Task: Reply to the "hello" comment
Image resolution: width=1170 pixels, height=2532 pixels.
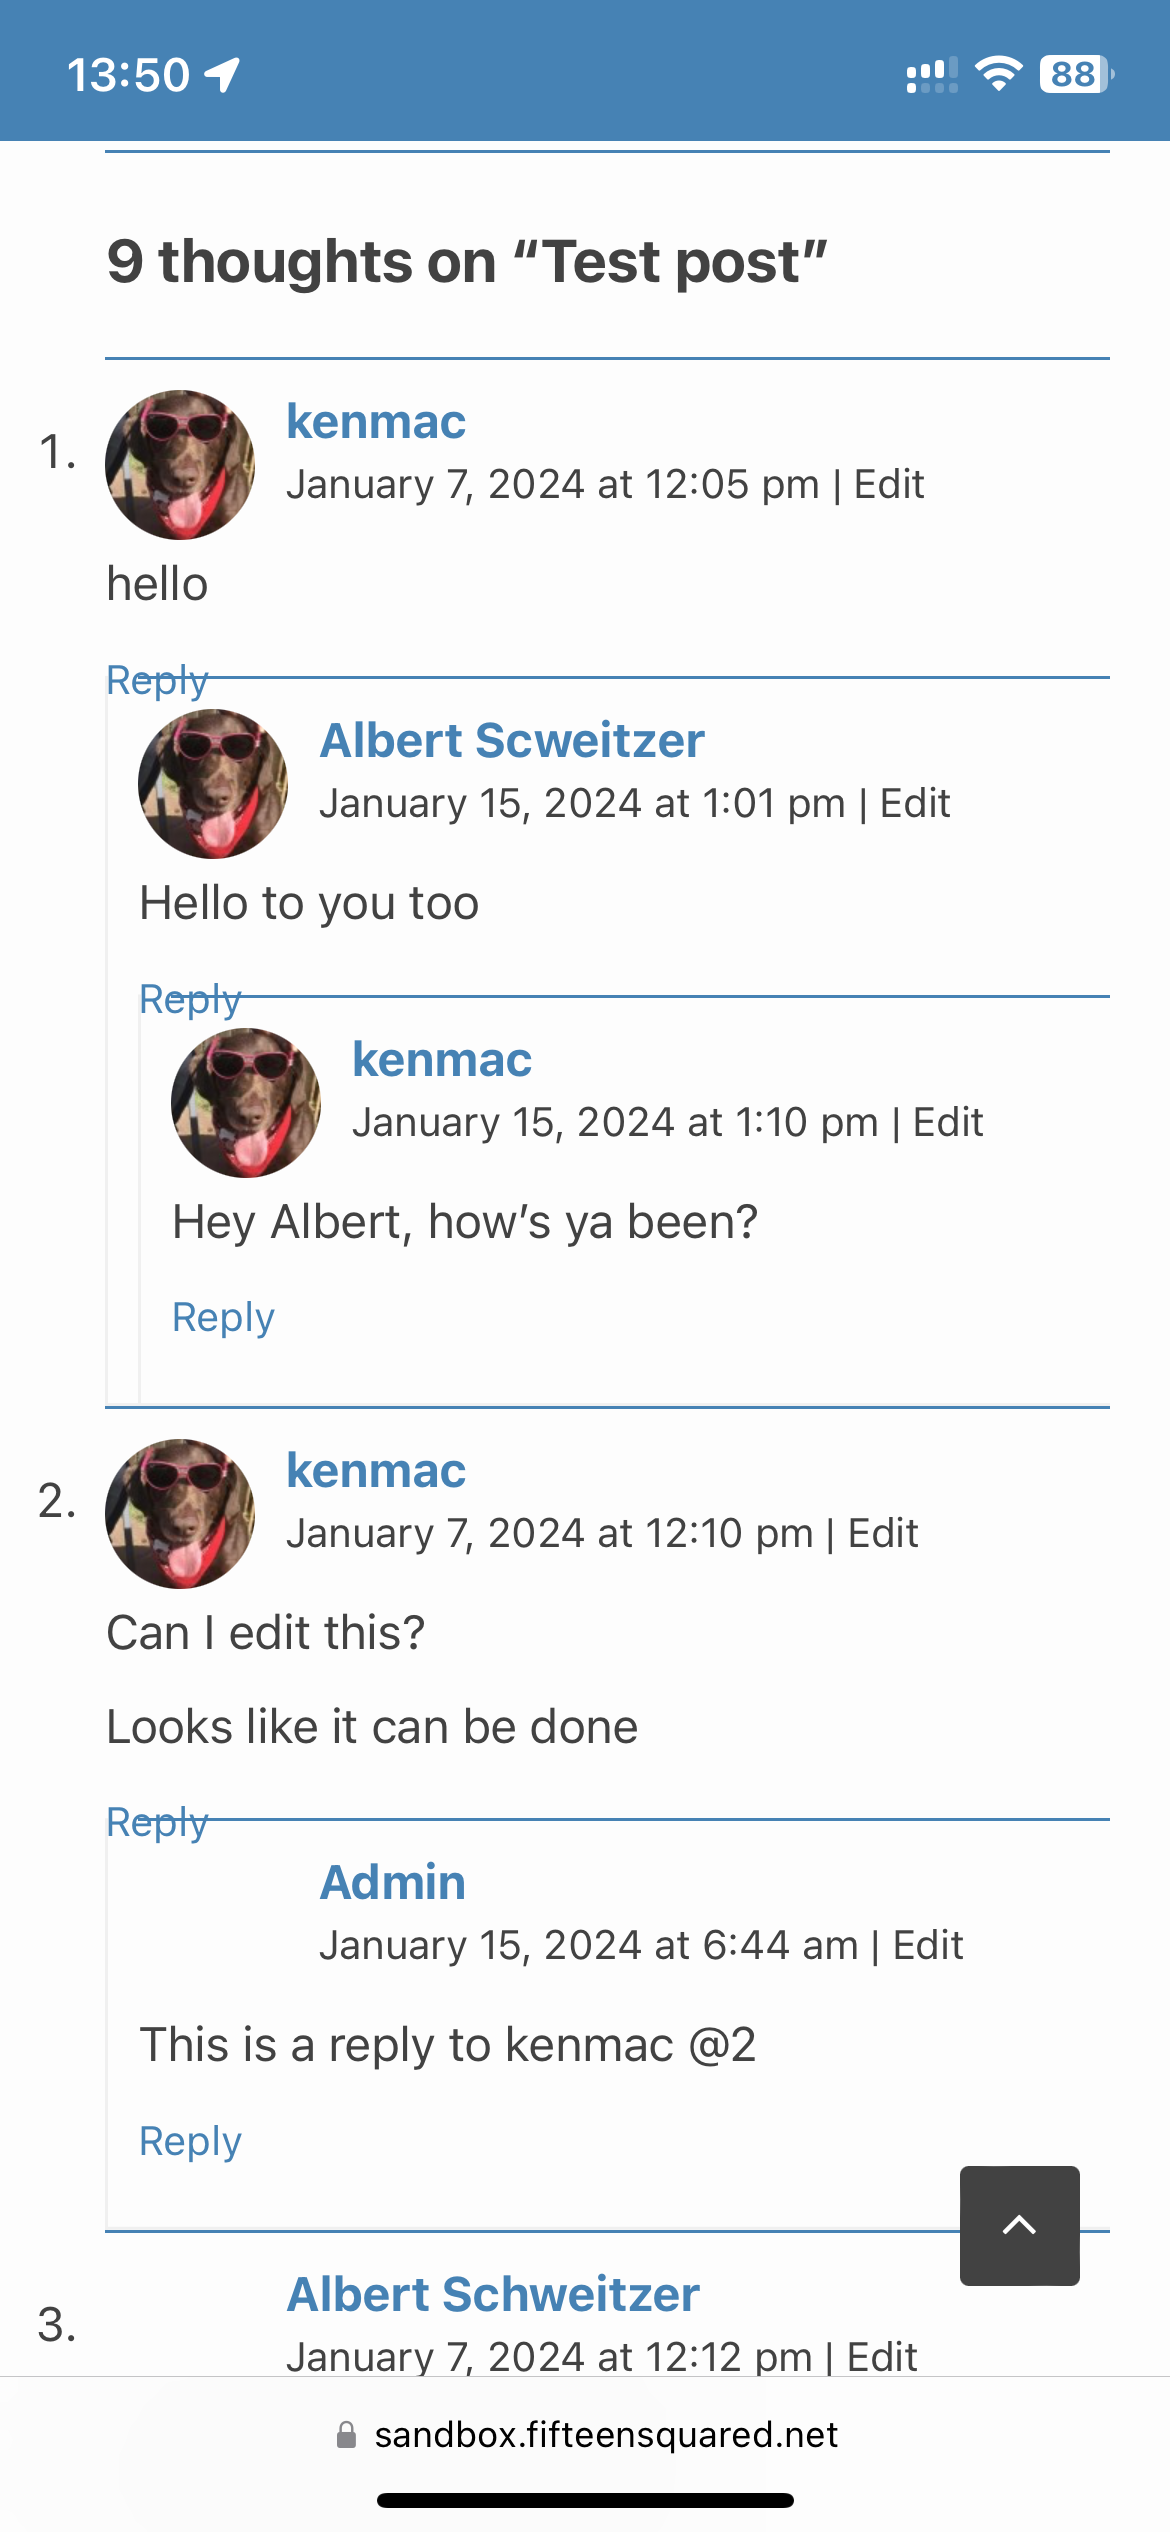Action: tap(157, 680)
